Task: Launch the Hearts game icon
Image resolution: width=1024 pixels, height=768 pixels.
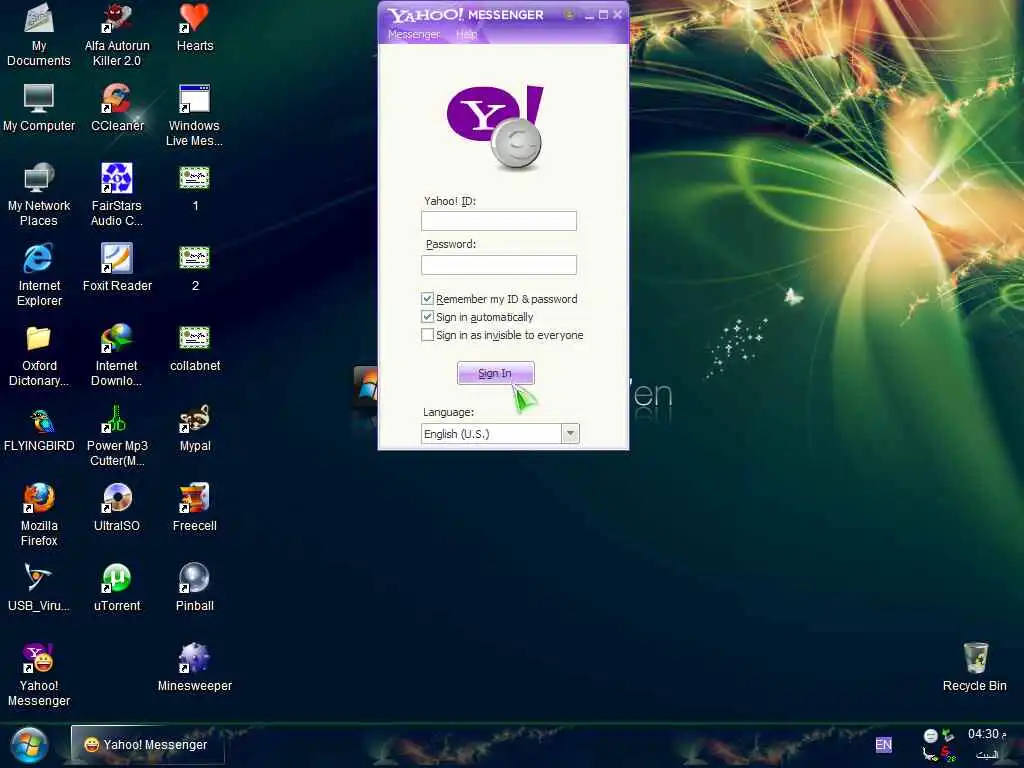Action: (x=195, y=27)
